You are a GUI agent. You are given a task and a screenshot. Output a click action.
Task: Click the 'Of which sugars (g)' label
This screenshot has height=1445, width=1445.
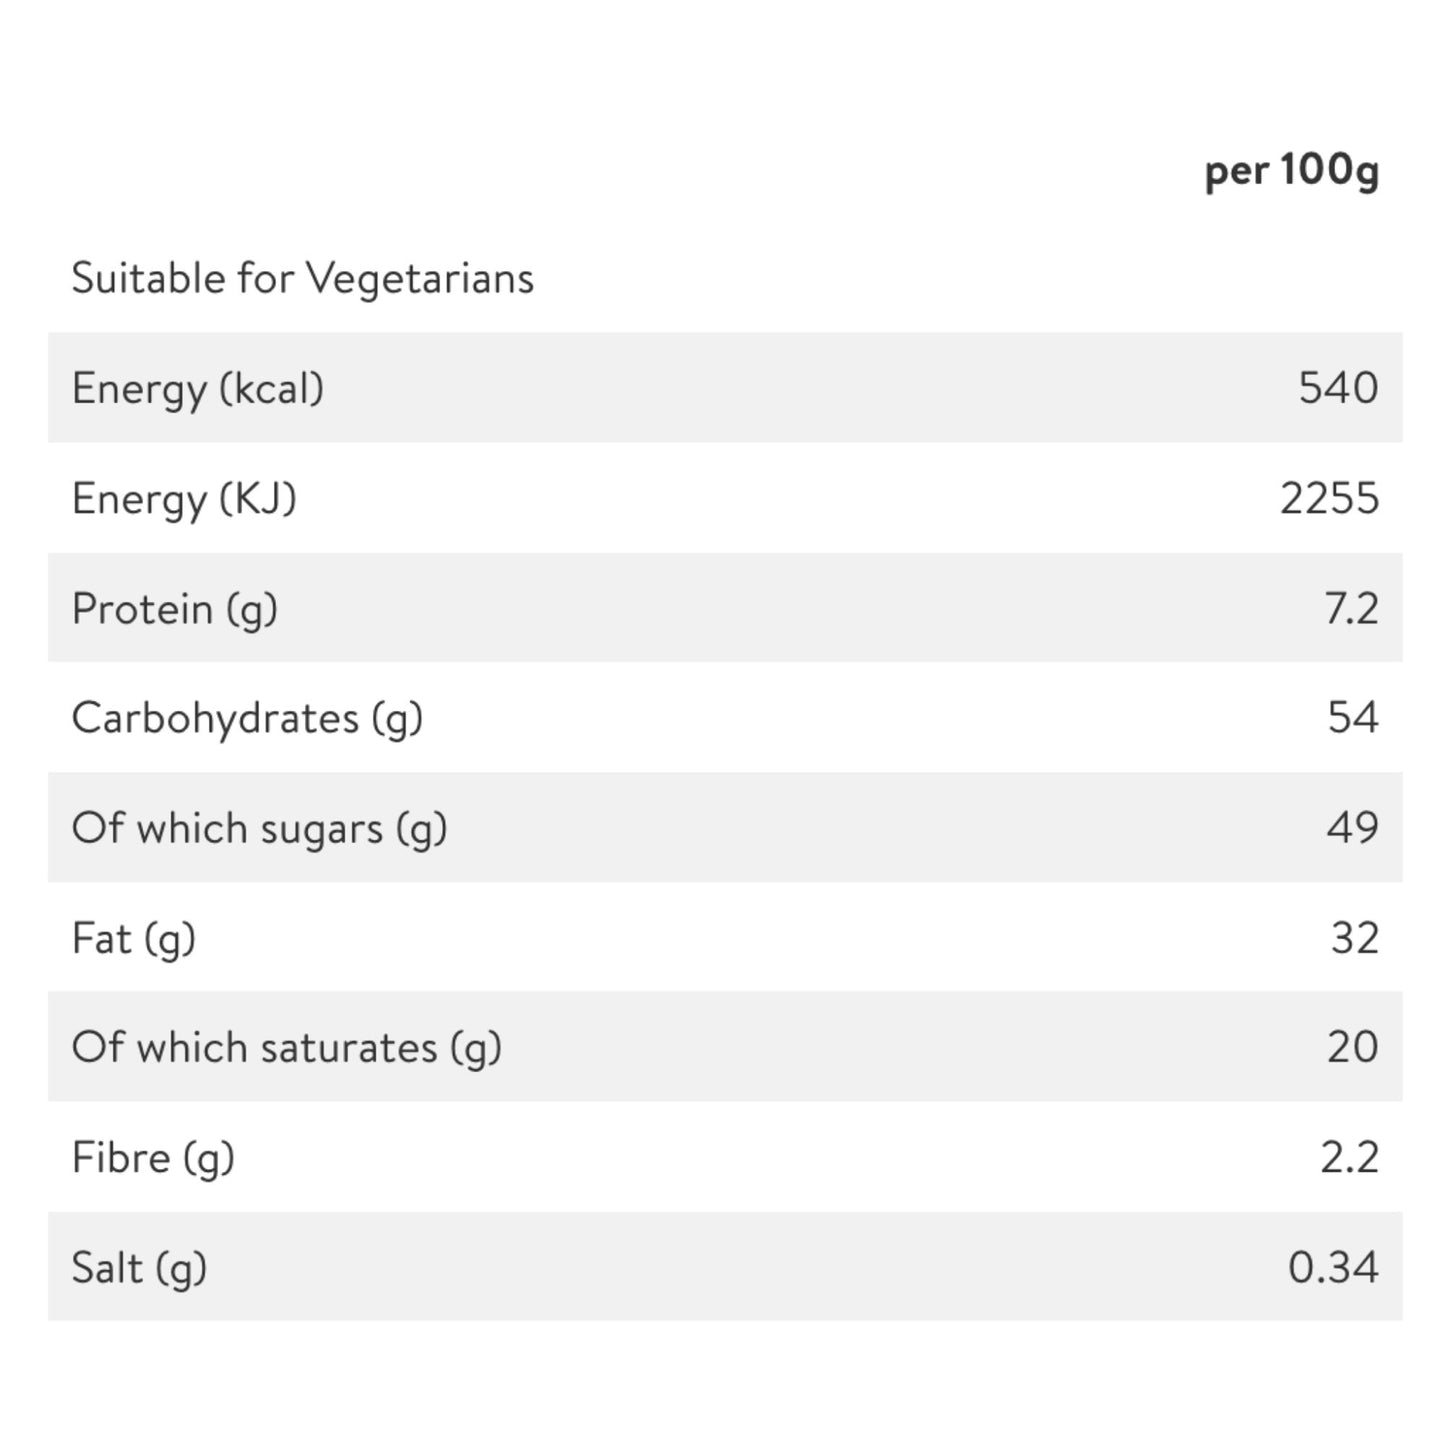click(x=259, y=829)
